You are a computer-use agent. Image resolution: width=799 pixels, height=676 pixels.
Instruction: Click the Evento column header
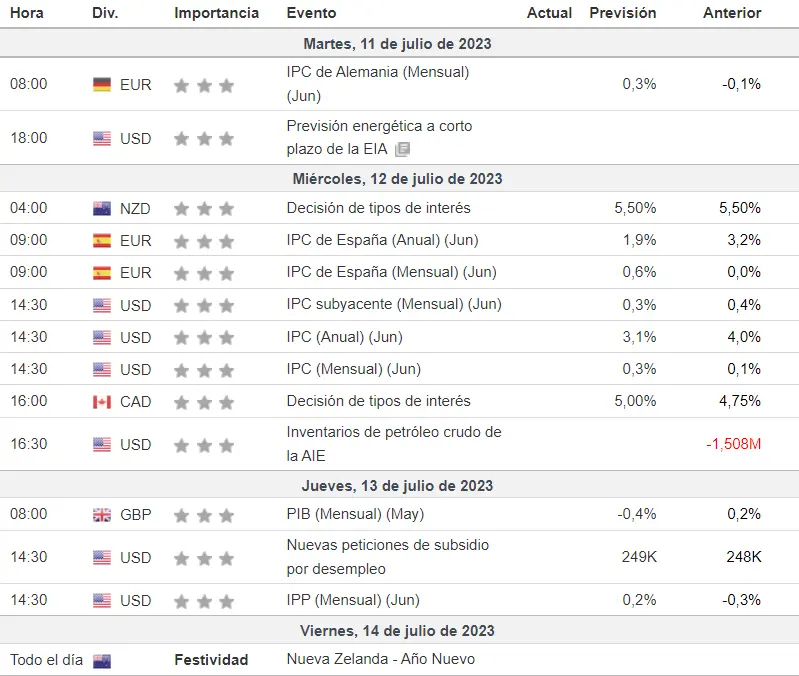[x=311, y=13]
